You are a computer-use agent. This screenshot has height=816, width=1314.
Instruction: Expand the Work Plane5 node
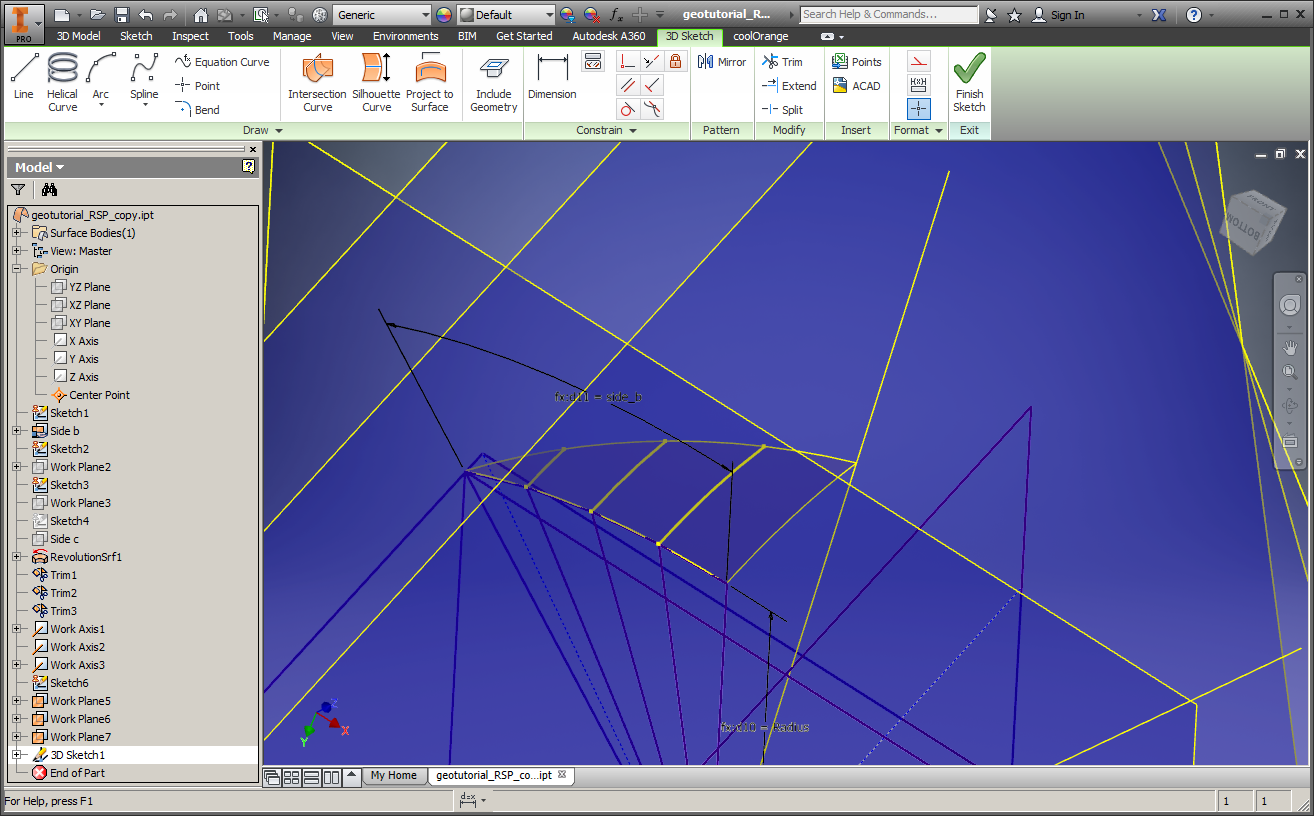point(17,701)
